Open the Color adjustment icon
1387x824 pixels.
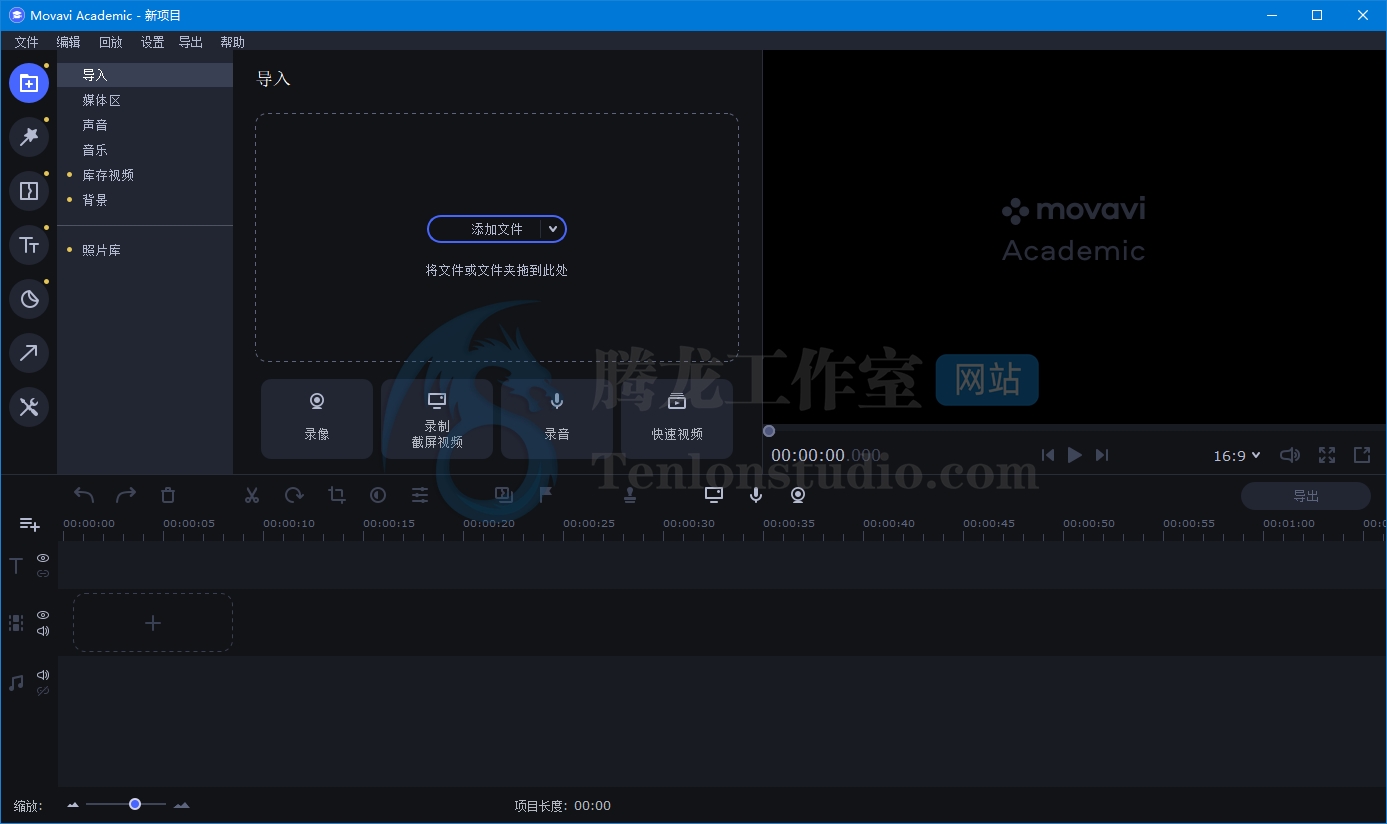coord(378,495)
